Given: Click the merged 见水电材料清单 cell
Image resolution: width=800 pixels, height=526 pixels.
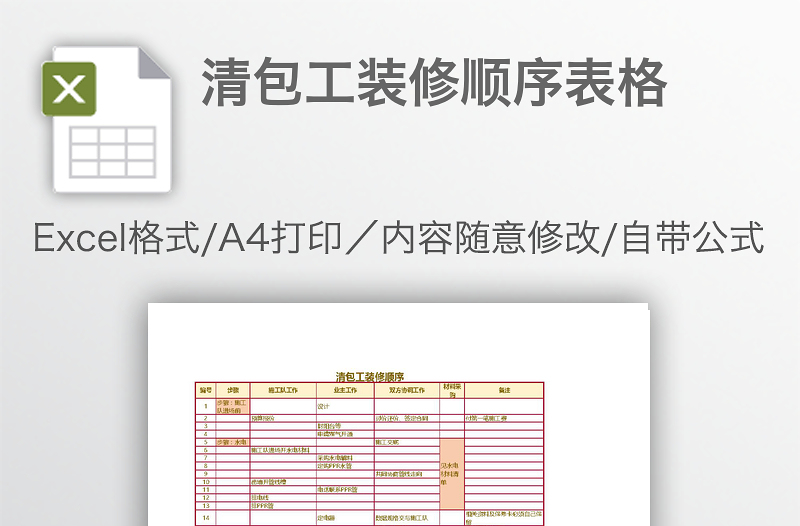Looking at the screenshot, I should point(452,474).
